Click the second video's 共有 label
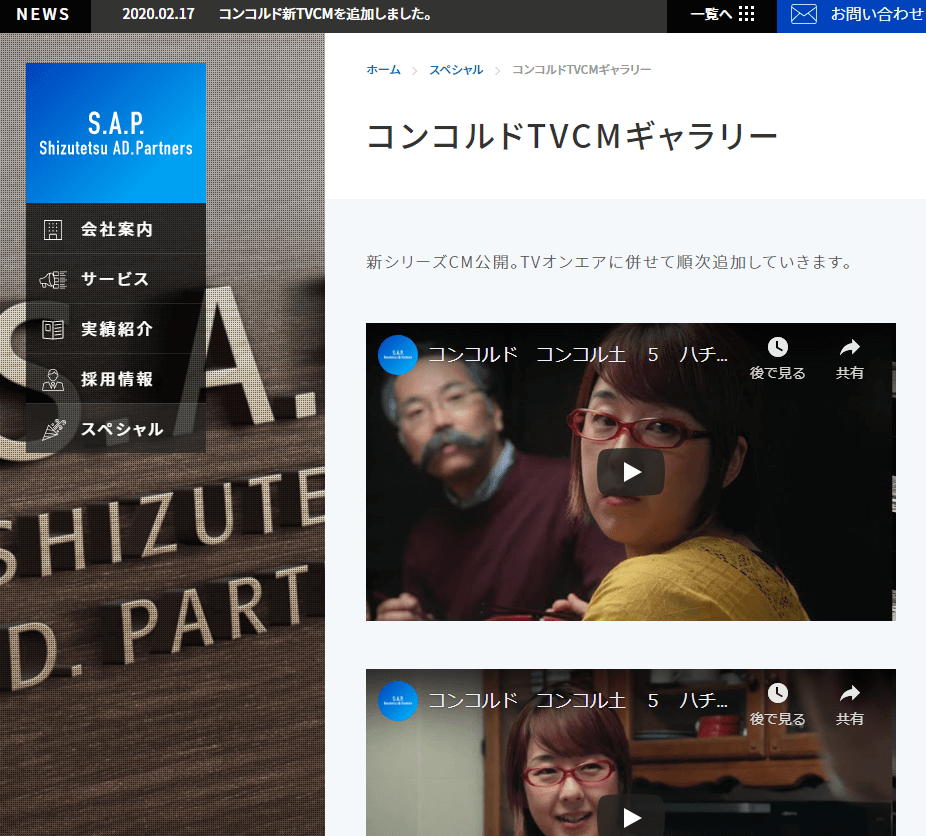 [849, 719]
